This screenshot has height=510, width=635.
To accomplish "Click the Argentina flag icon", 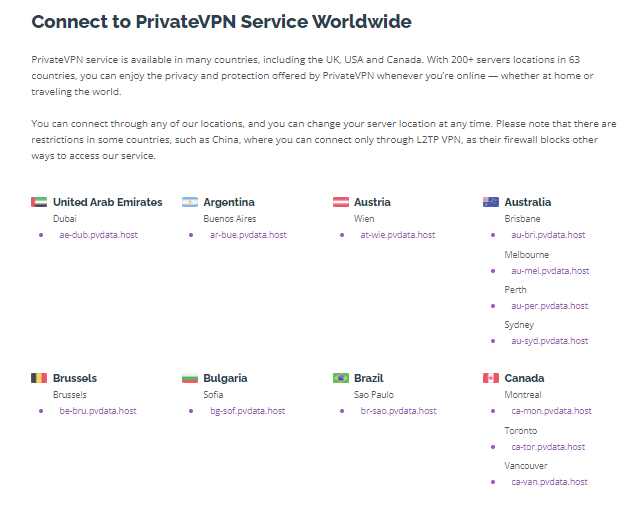I will click(190, 202).
